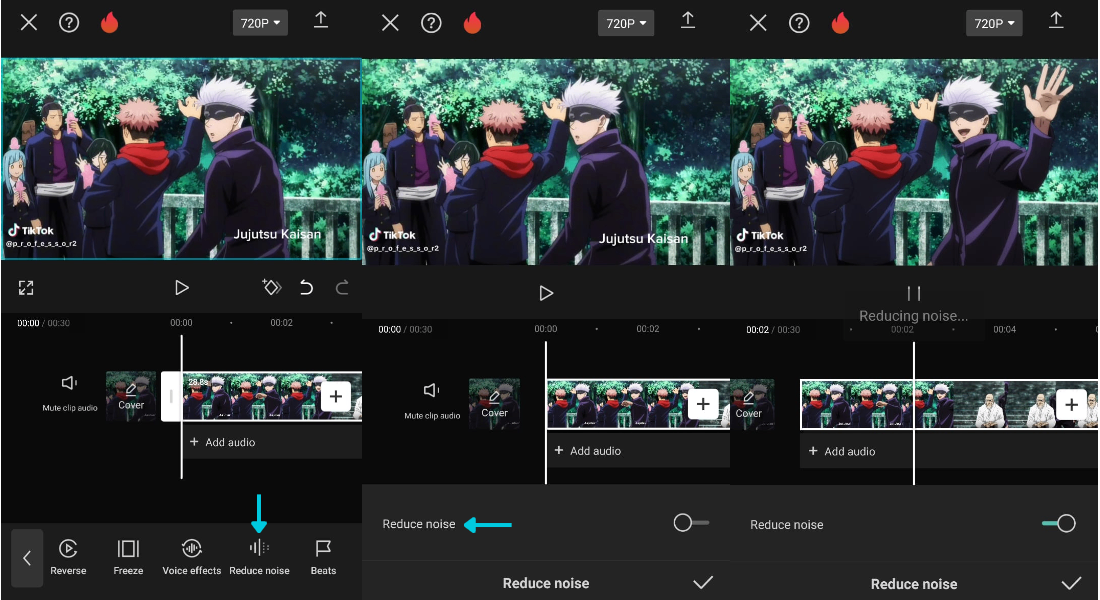Tap export upload icon in middle panel
Viewport: 1100px width, 600px height.
pos(688,20)
